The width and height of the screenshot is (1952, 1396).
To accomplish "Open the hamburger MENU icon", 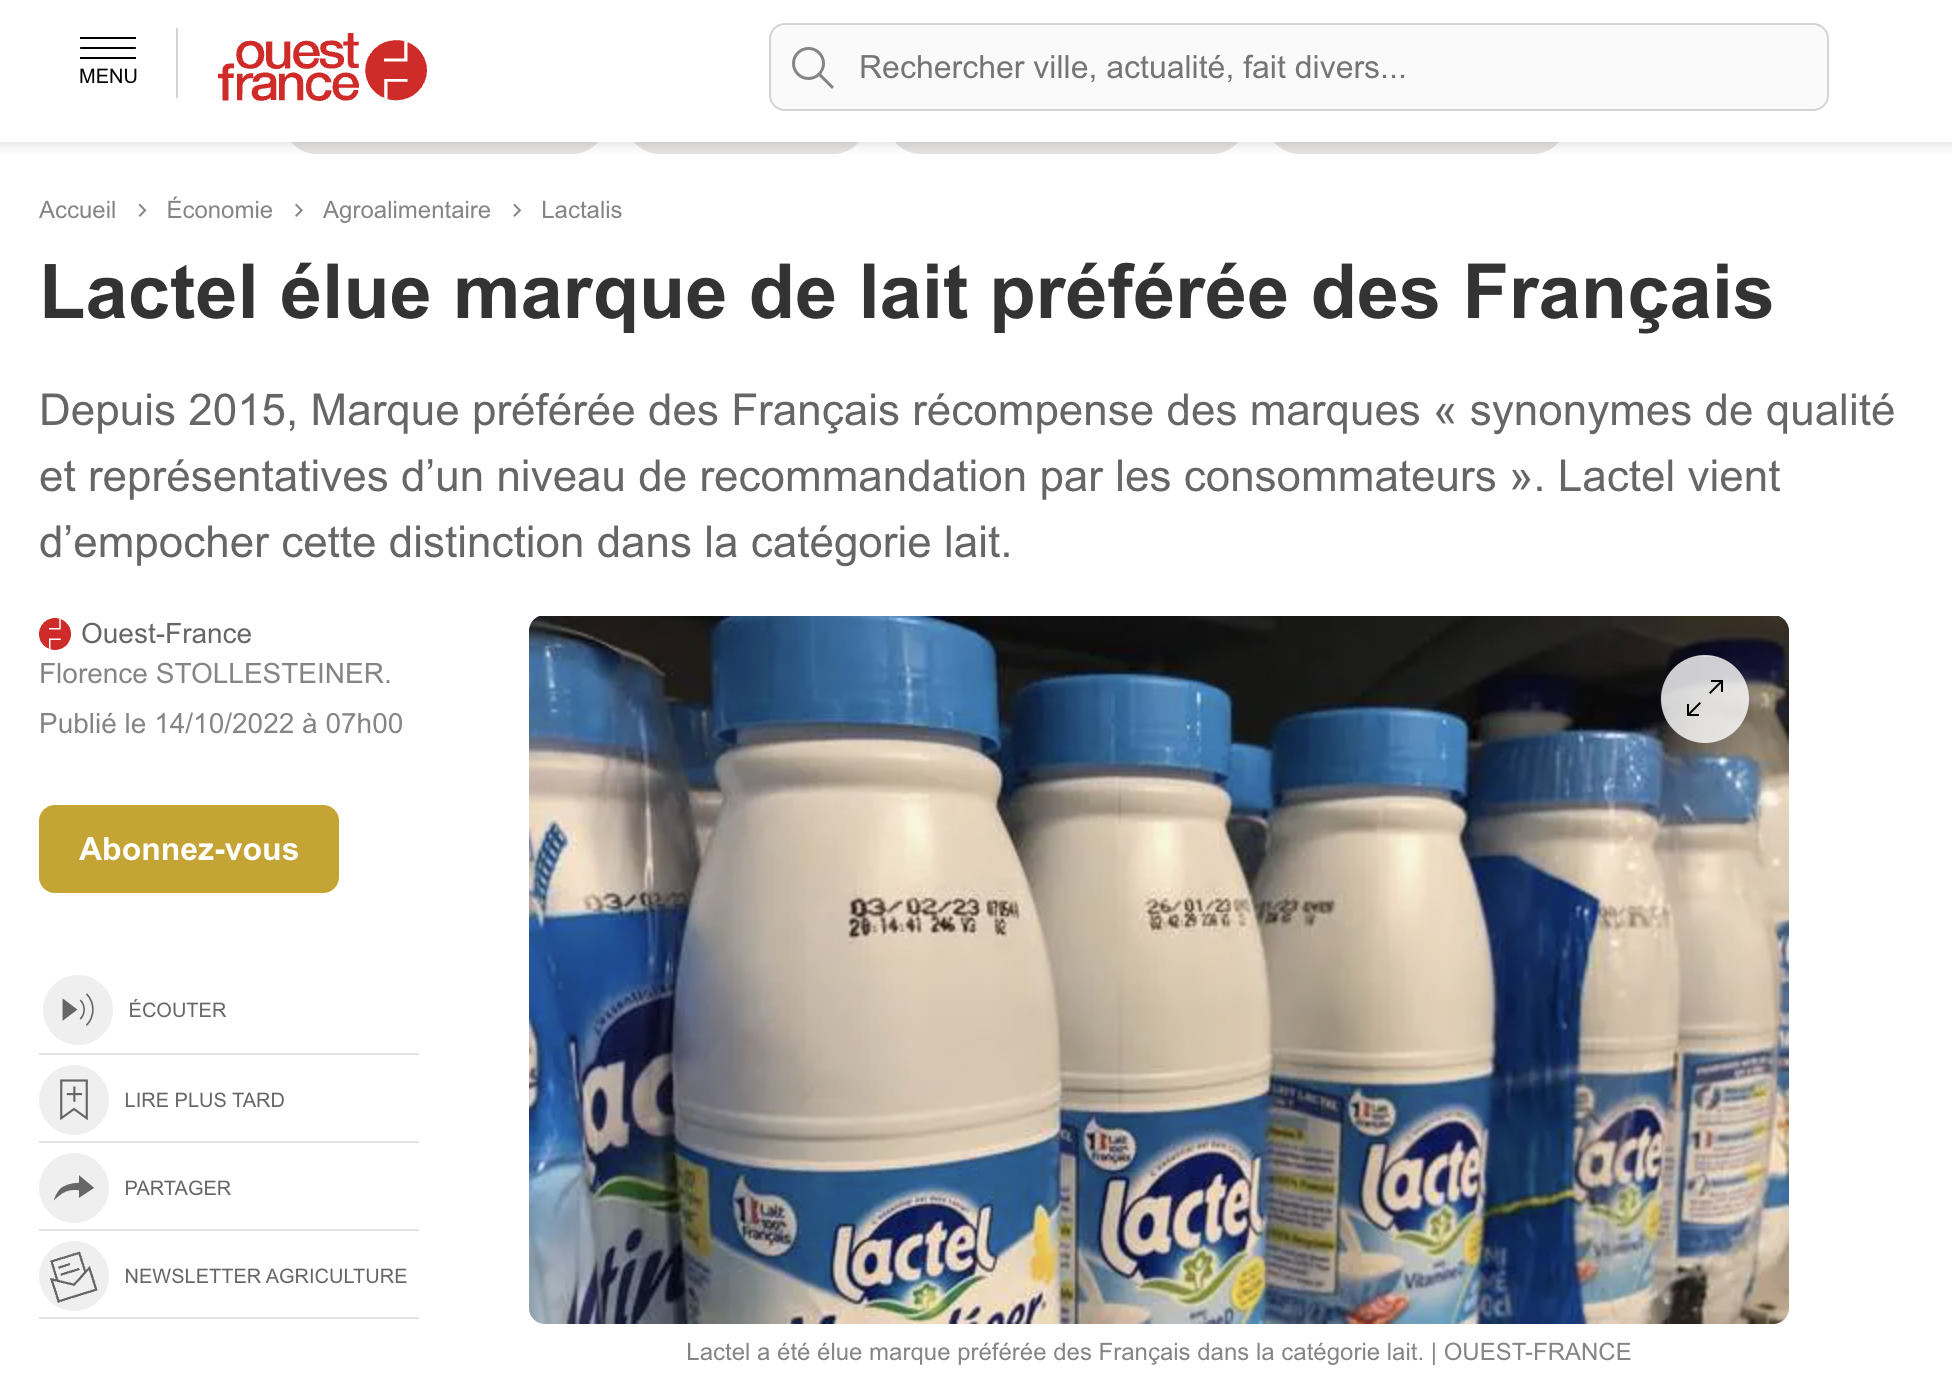I will pos(108,62).
